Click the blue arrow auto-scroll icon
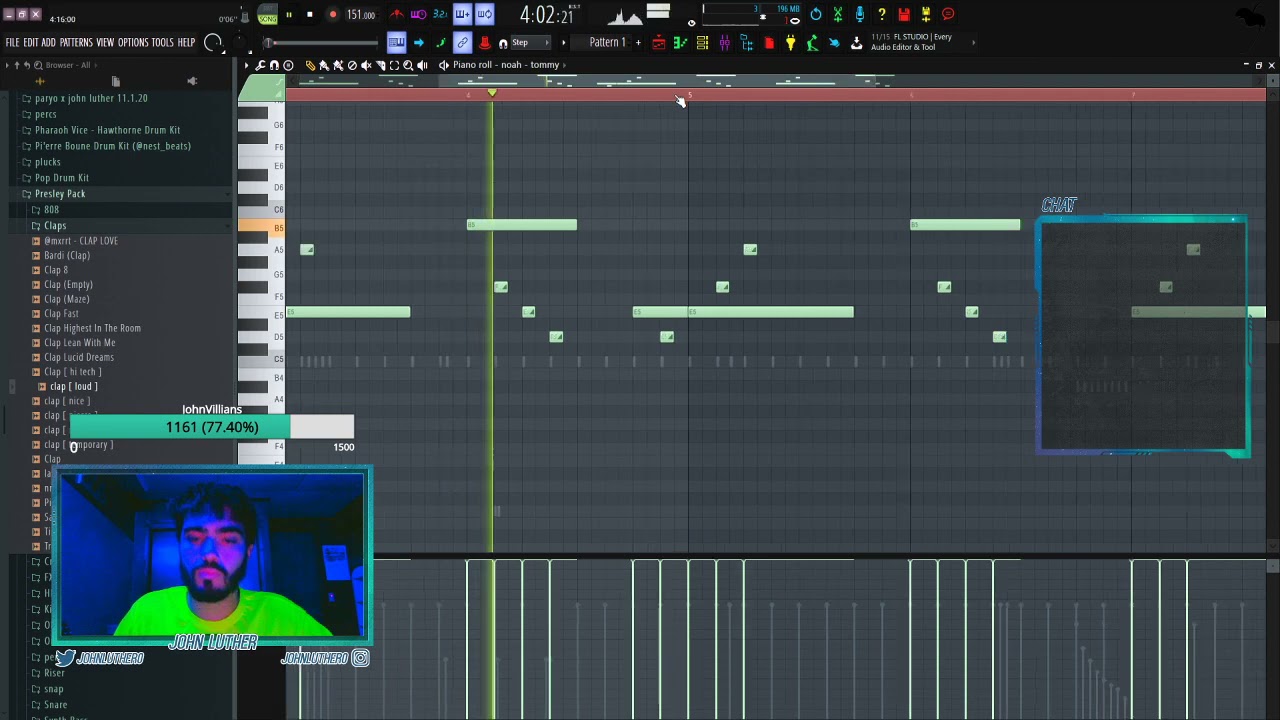 [418, 42]
